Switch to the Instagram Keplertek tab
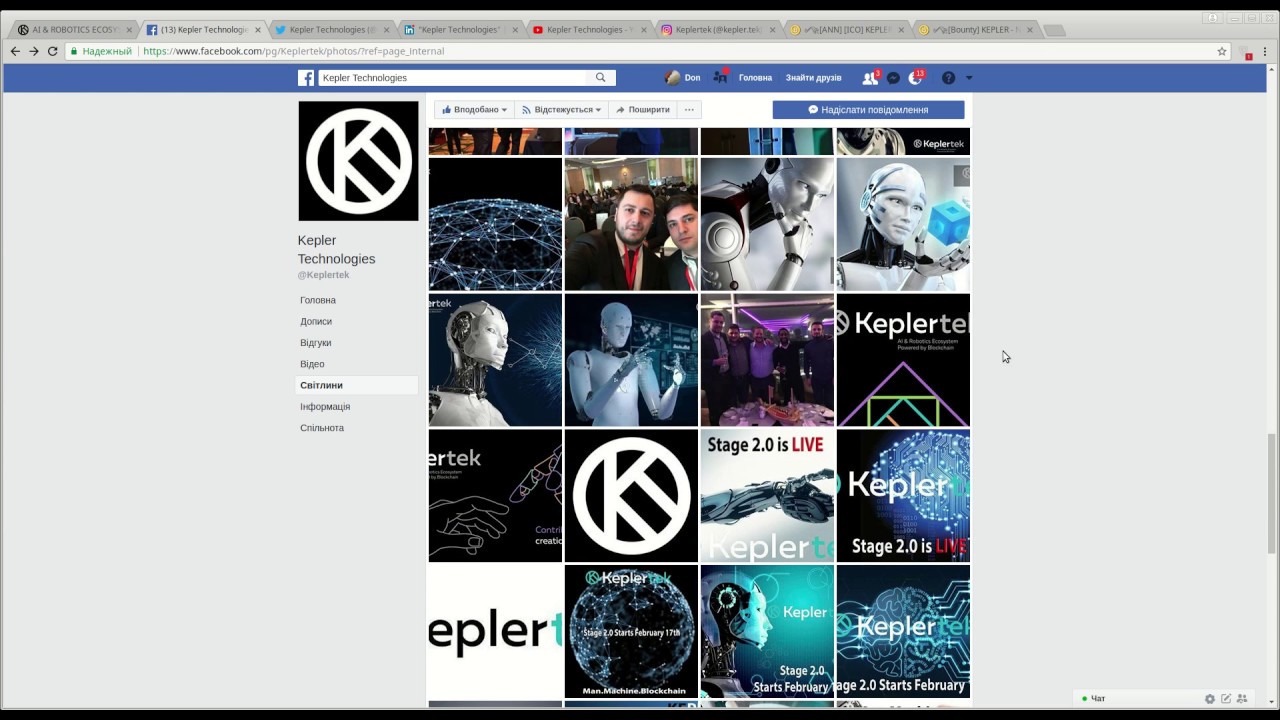This screenshot has height=720, width=1280. tap(718, 30)
